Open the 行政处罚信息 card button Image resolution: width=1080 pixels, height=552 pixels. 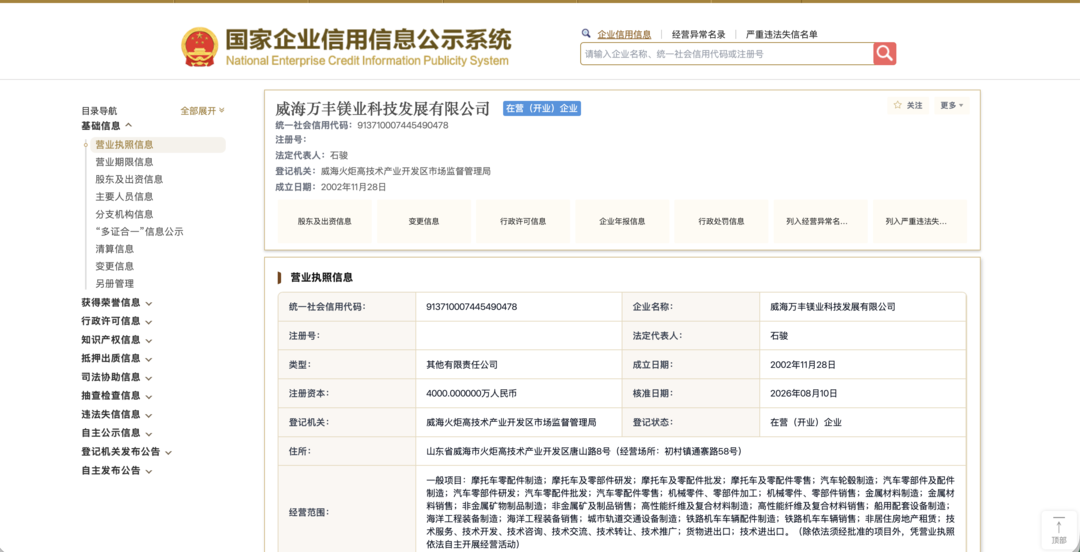click(x=721, y=222)
